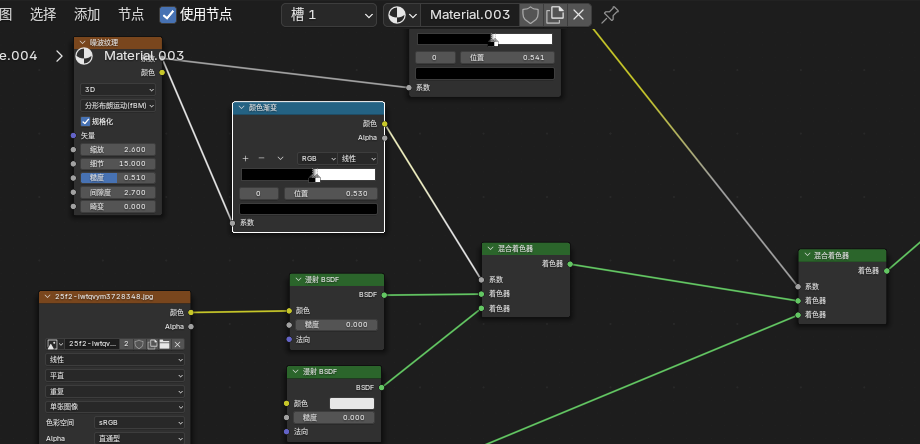Click the white color swatch on lower 漫射 BSDF

coord(352,404)
